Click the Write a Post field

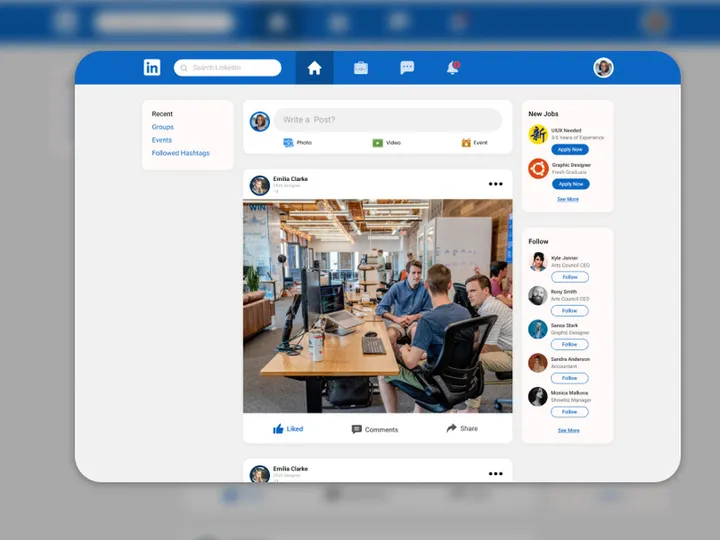(x=388, y=120)
